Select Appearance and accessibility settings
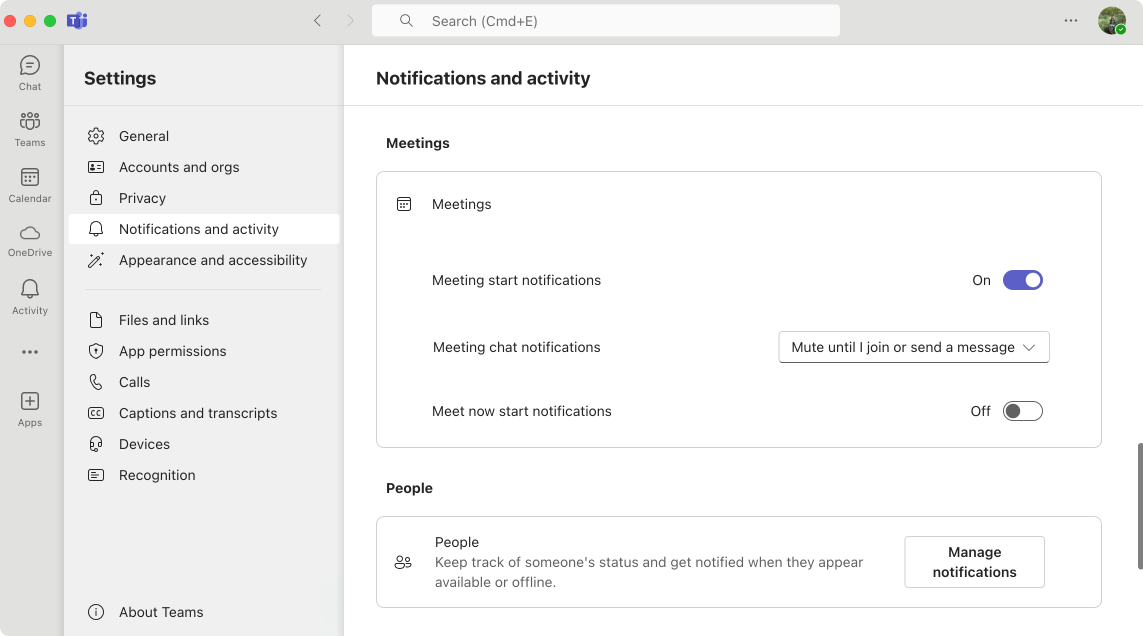Viewport: 1143px width, 636px height. pyautogui.click(x=204, y=260)
